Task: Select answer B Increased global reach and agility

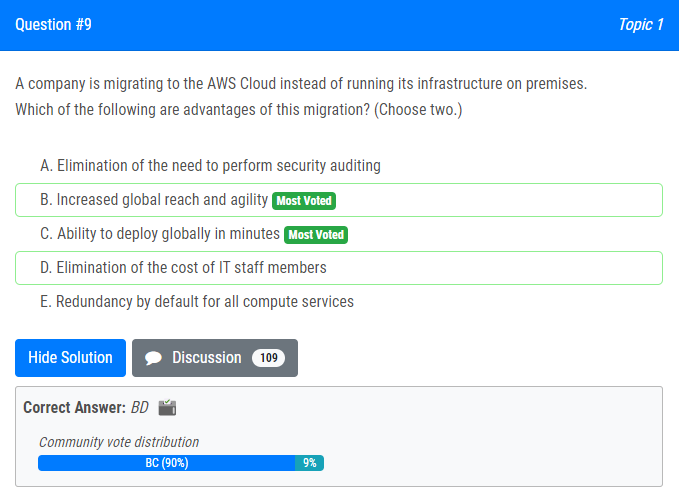Action: tap(339, 200)
